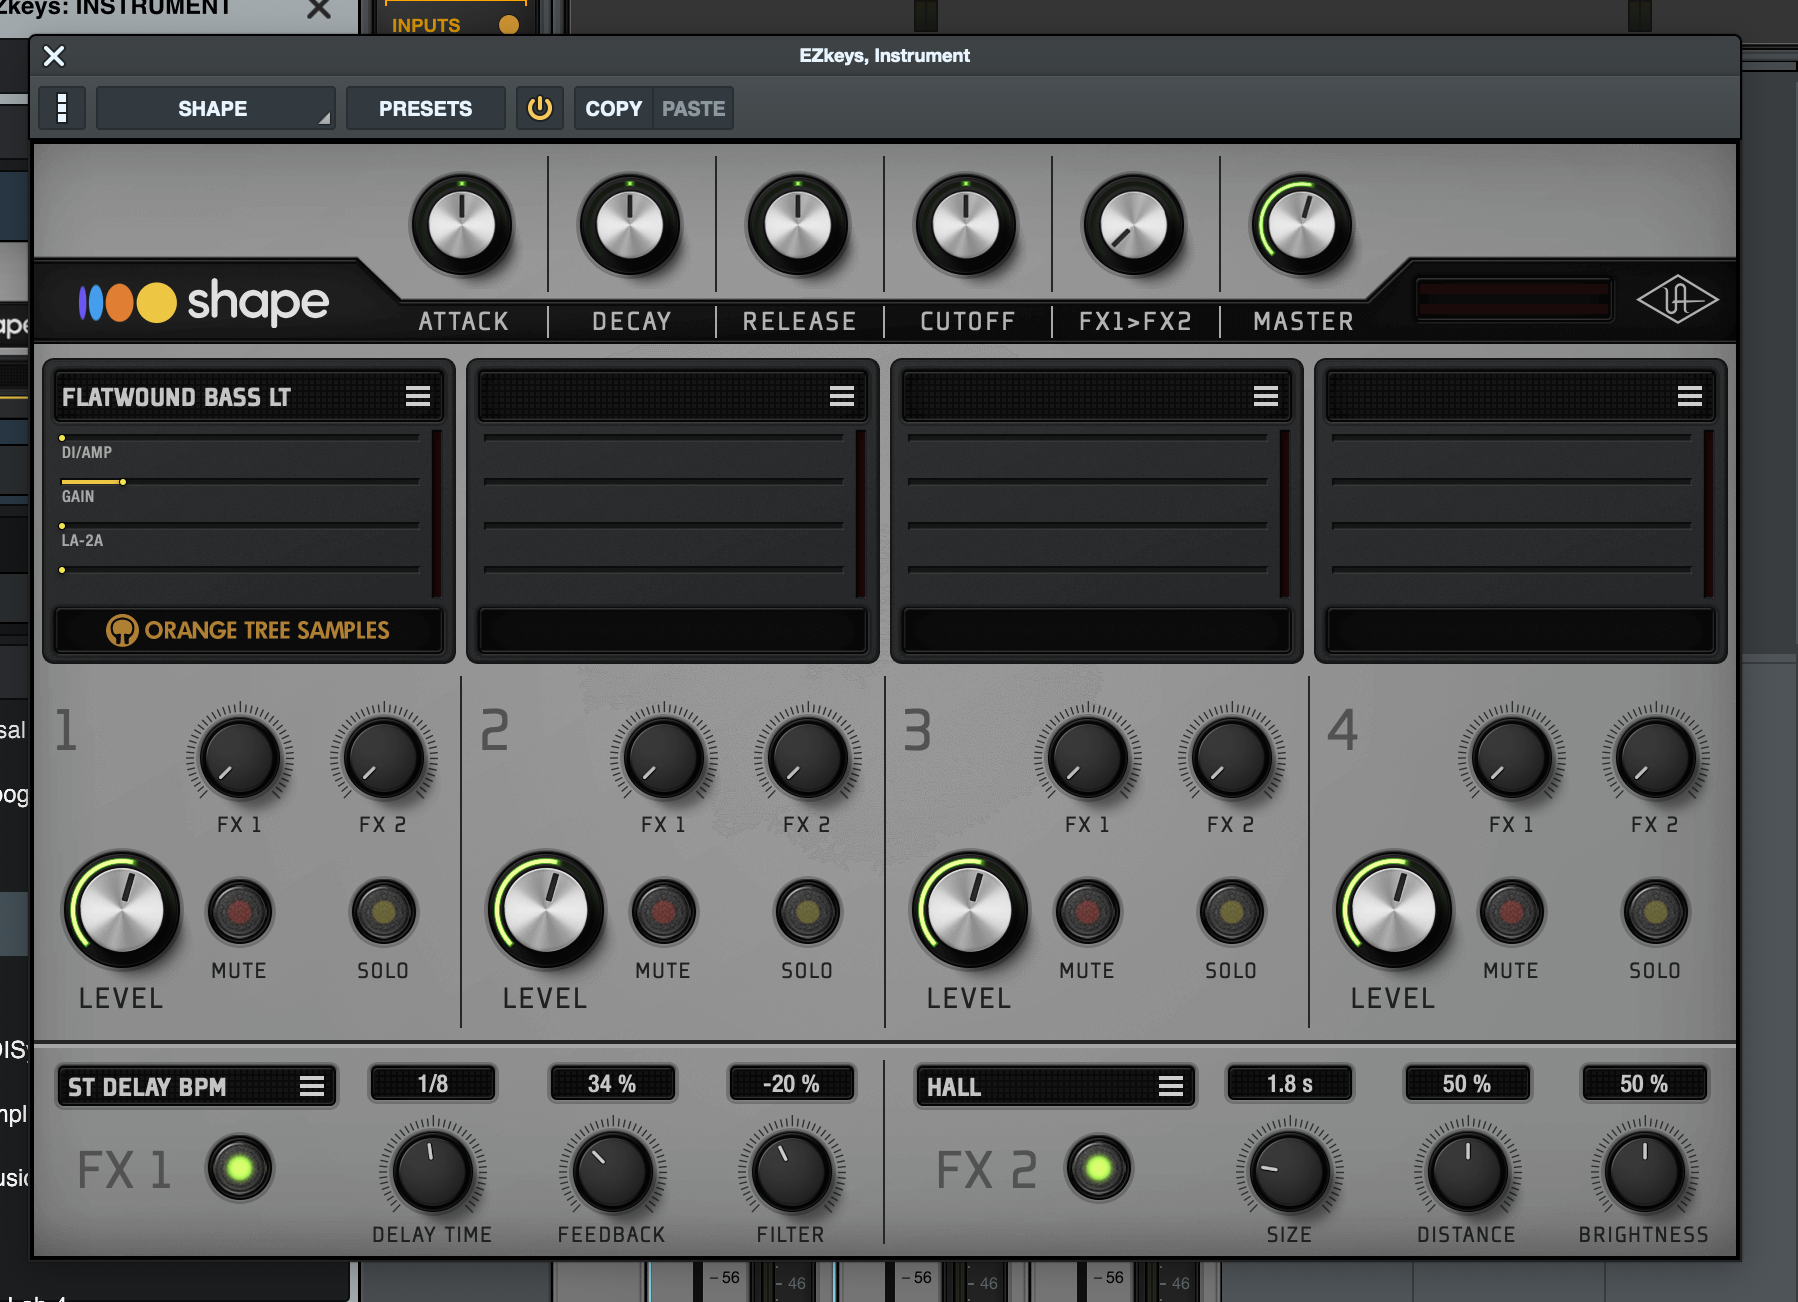Click the MASTER volume knob
This screenshot has width=1798, height=1302.
(1302, 224)
